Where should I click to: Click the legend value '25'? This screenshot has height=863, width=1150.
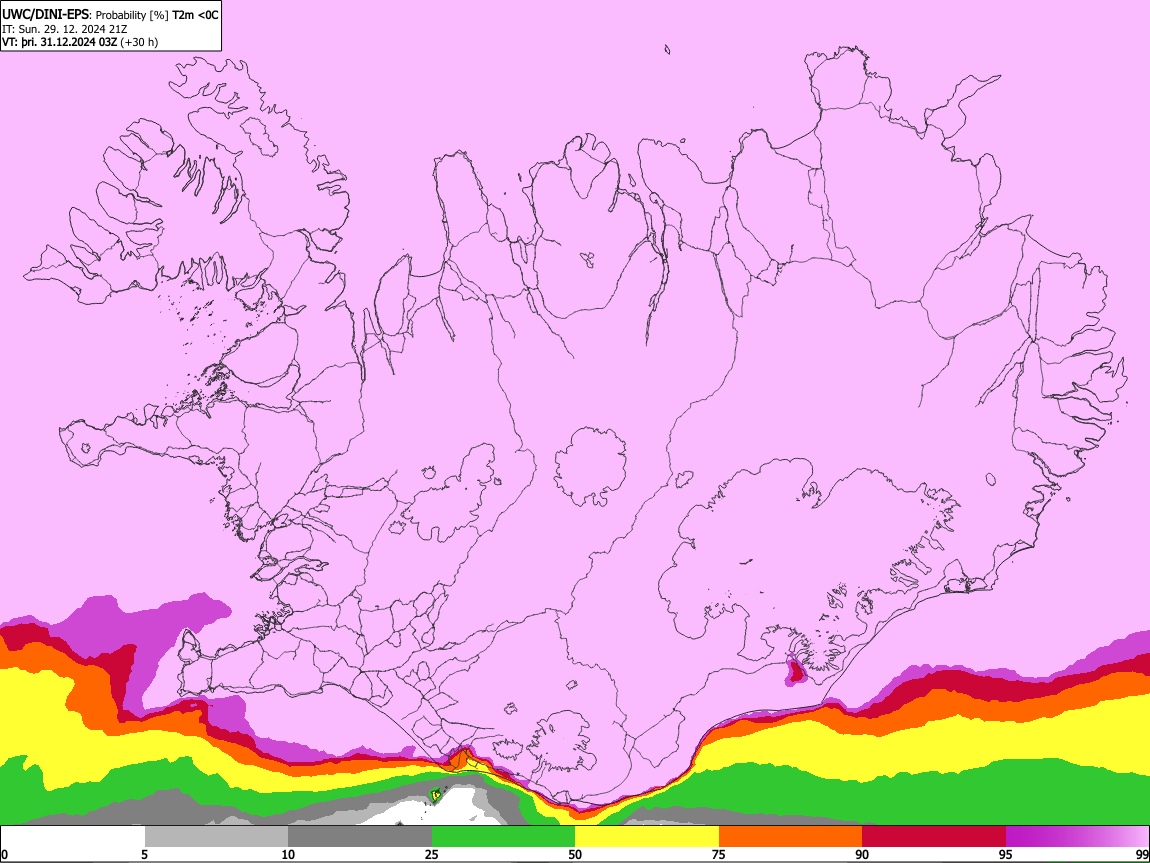click(x=431, y=855)
